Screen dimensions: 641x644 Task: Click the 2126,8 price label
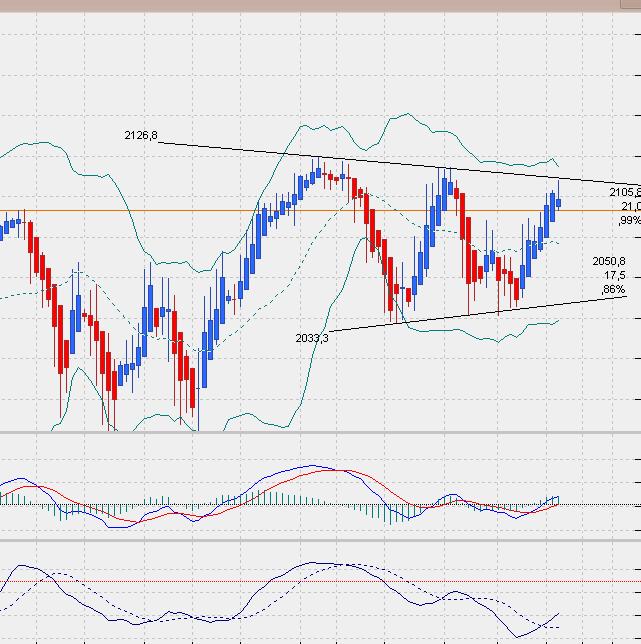point(141,136)
